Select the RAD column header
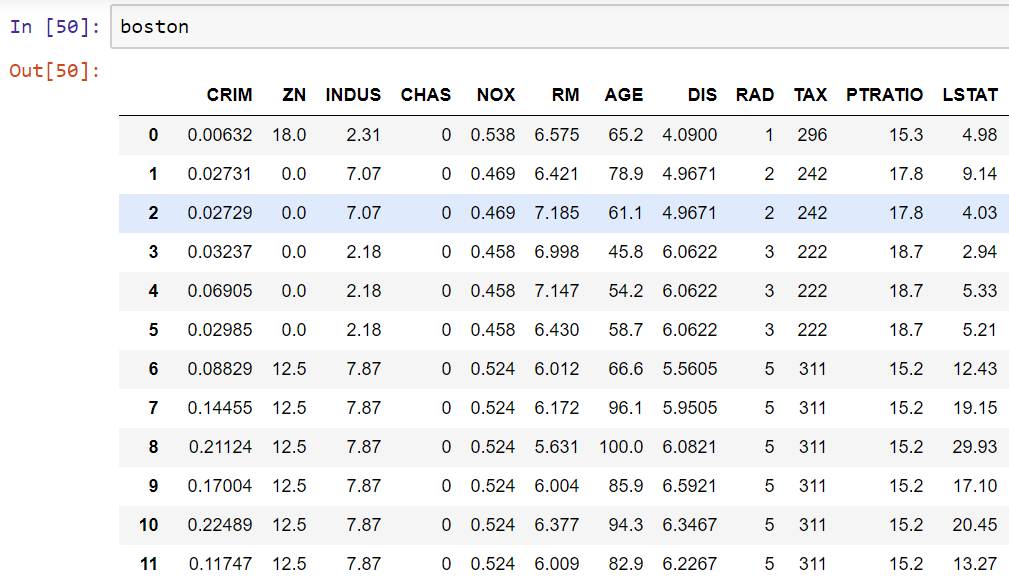The height and width of the screenshot is (582, 1009). [755, 95]
